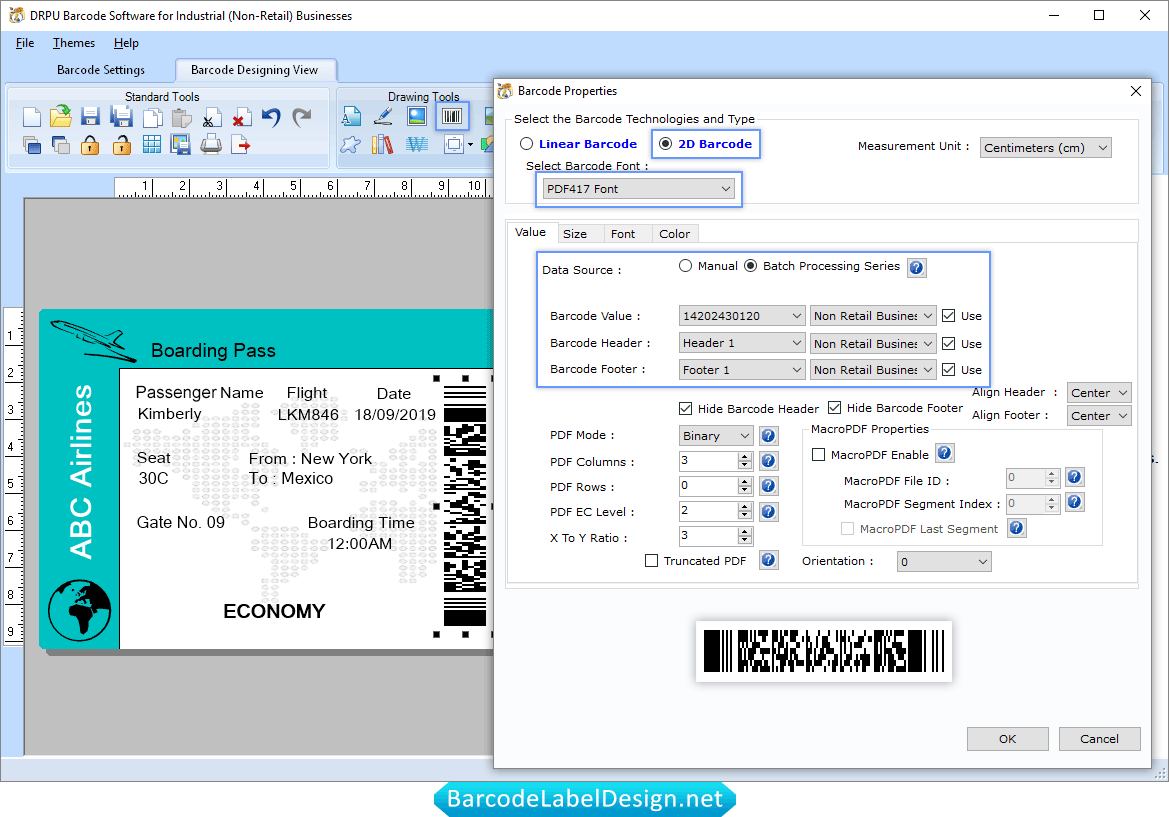The width and height of the screenshot is (1169, 817).
Task: Toggle the Use checkbox for Barcode Footer
Action: click(948, 370)
